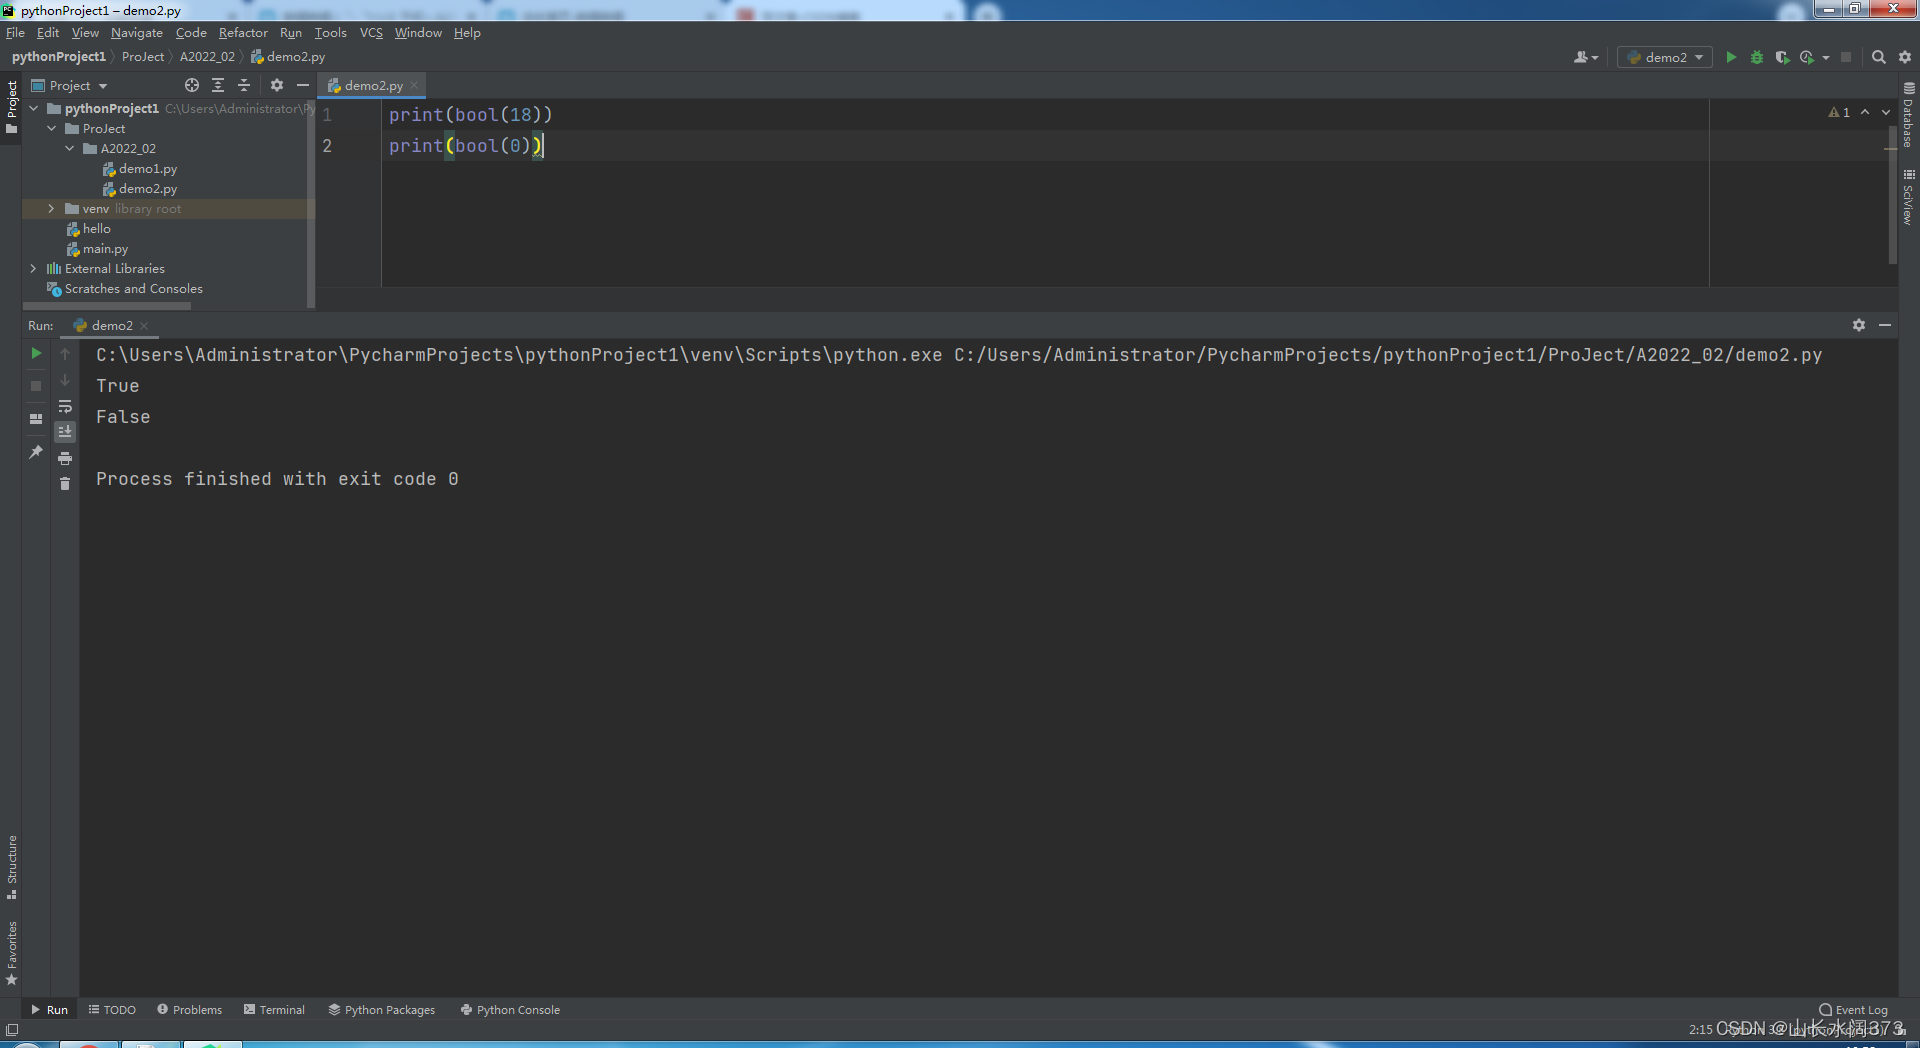Click the grey Stop square in top toolbar

point(1846,57)
